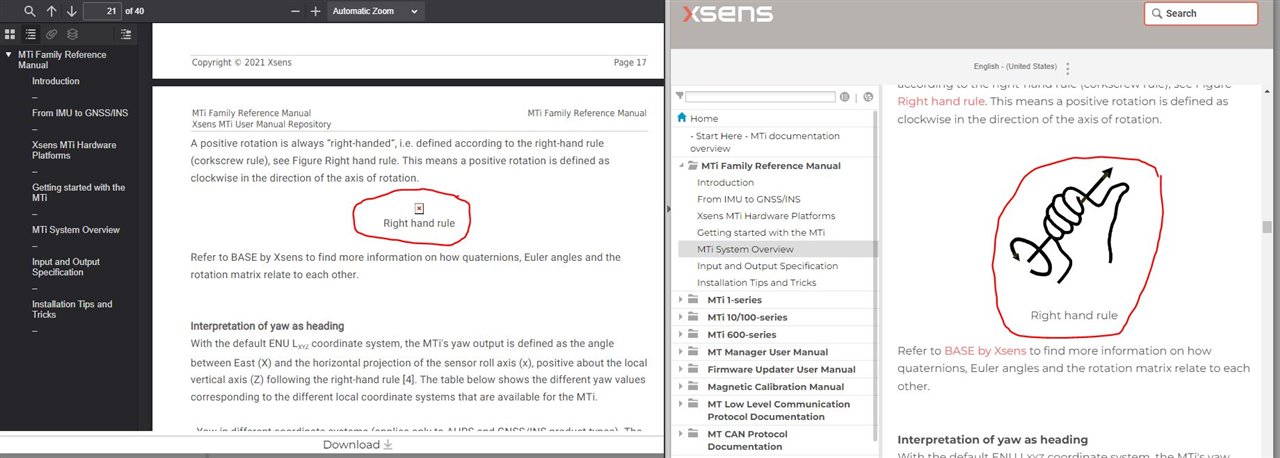Zoom out with the minus button
The image size is (1280, 458).
pyautogui.click(x=295, y=11)
